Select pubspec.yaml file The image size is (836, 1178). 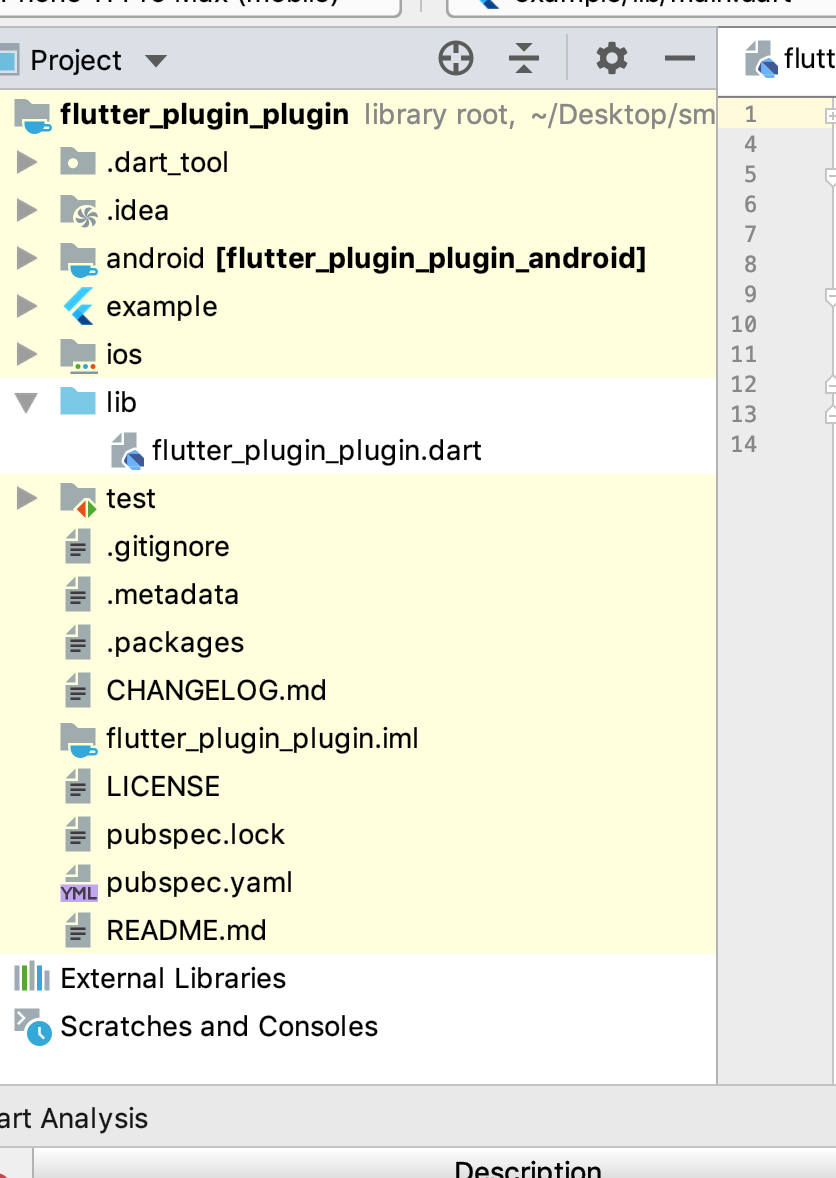(199, 883)
